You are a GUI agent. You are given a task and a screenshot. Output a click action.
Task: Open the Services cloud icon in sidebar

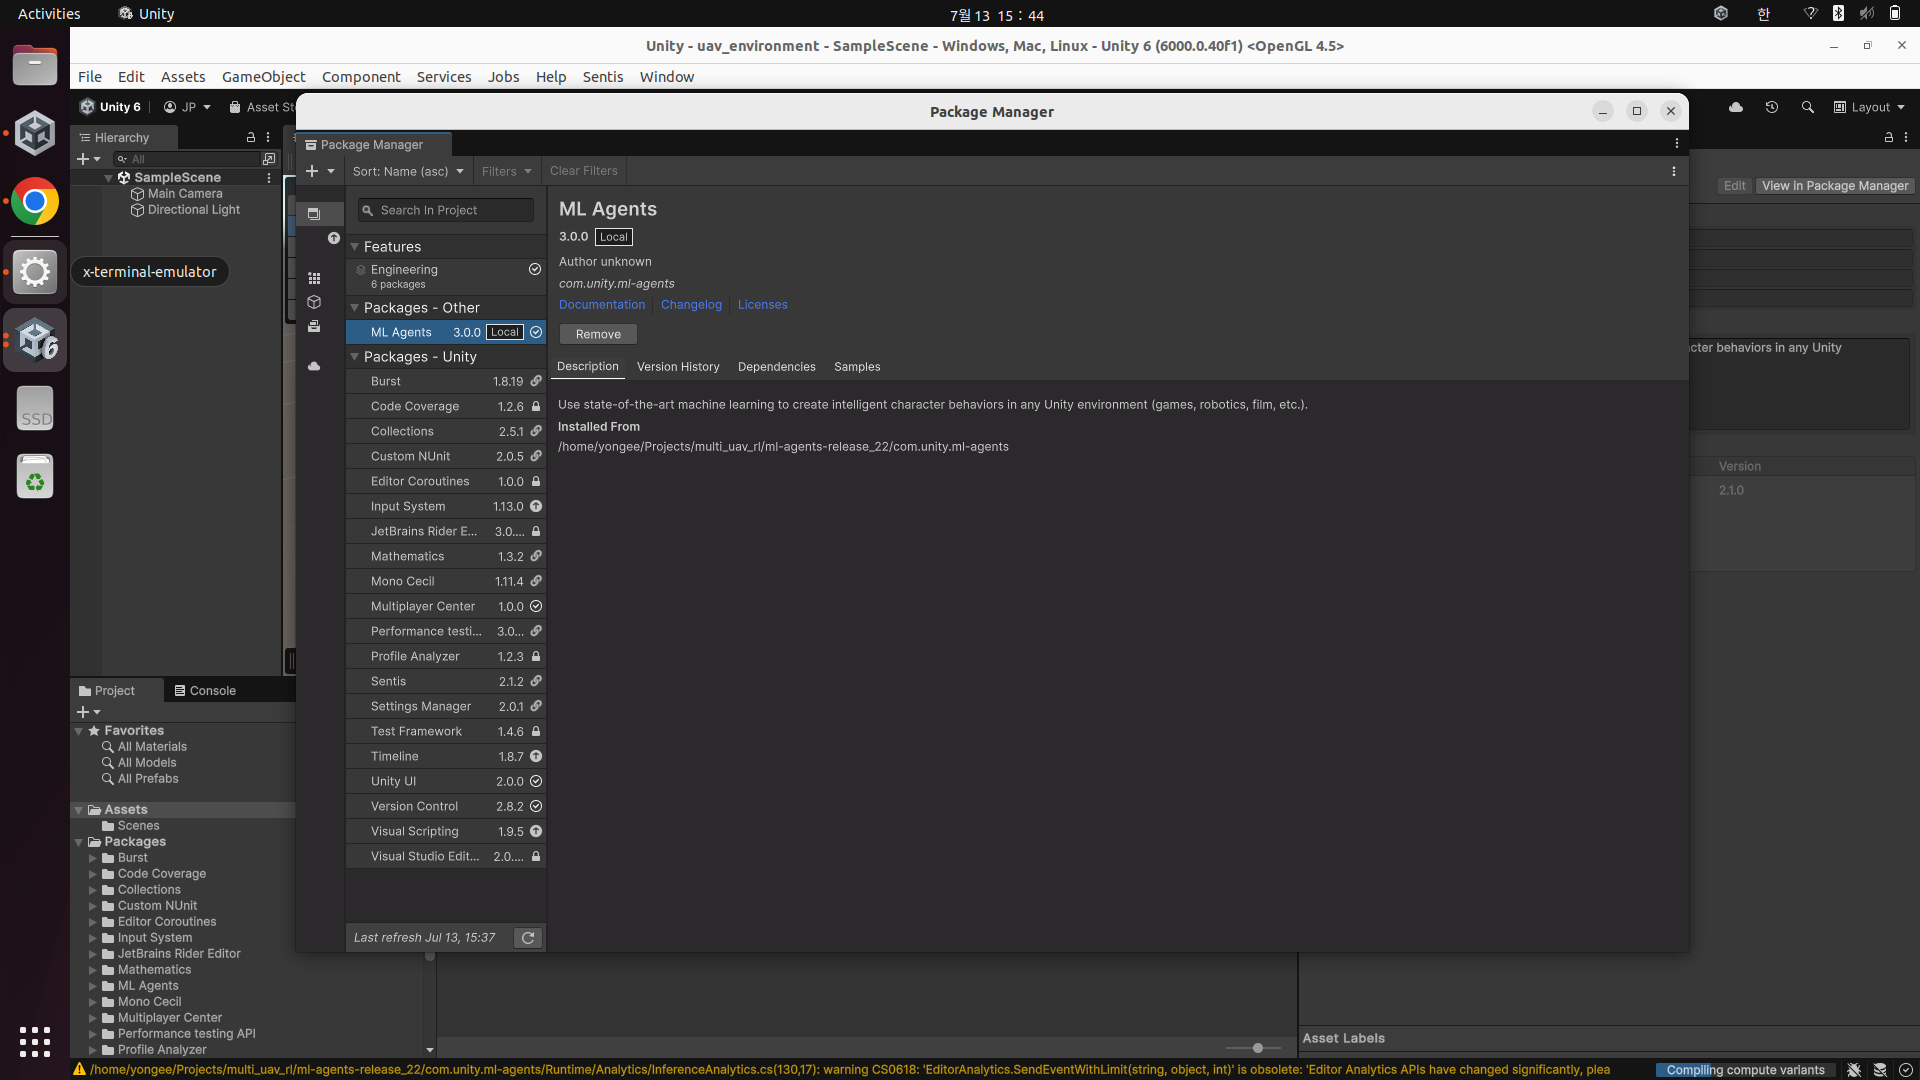coord(314,366)
